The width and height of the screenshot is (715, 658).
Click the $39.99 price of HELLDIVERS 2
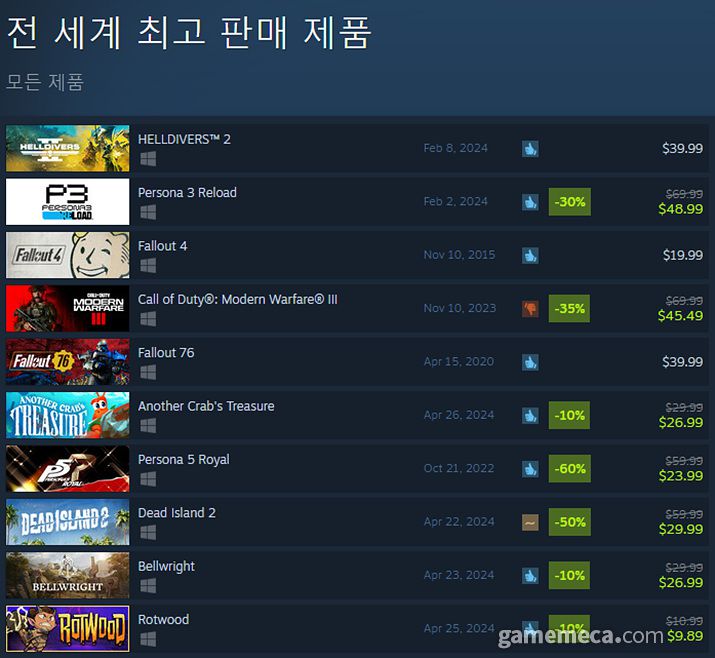(x=682, y=148)
